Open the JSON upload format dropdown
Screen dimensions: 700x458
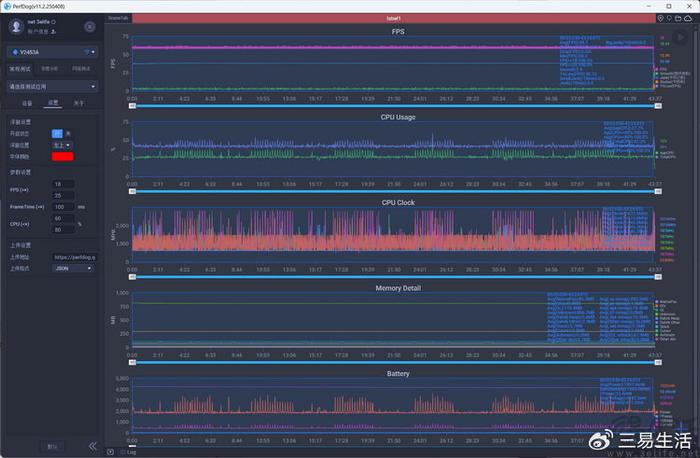(x=73, y=268)
